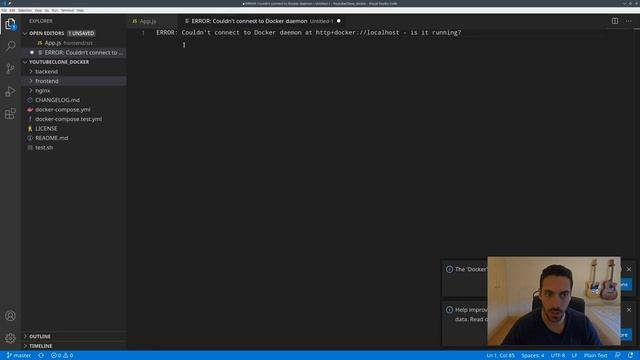Open the Search view icon
The width and height of the screenshot is (640, 360).
point(10,46)
